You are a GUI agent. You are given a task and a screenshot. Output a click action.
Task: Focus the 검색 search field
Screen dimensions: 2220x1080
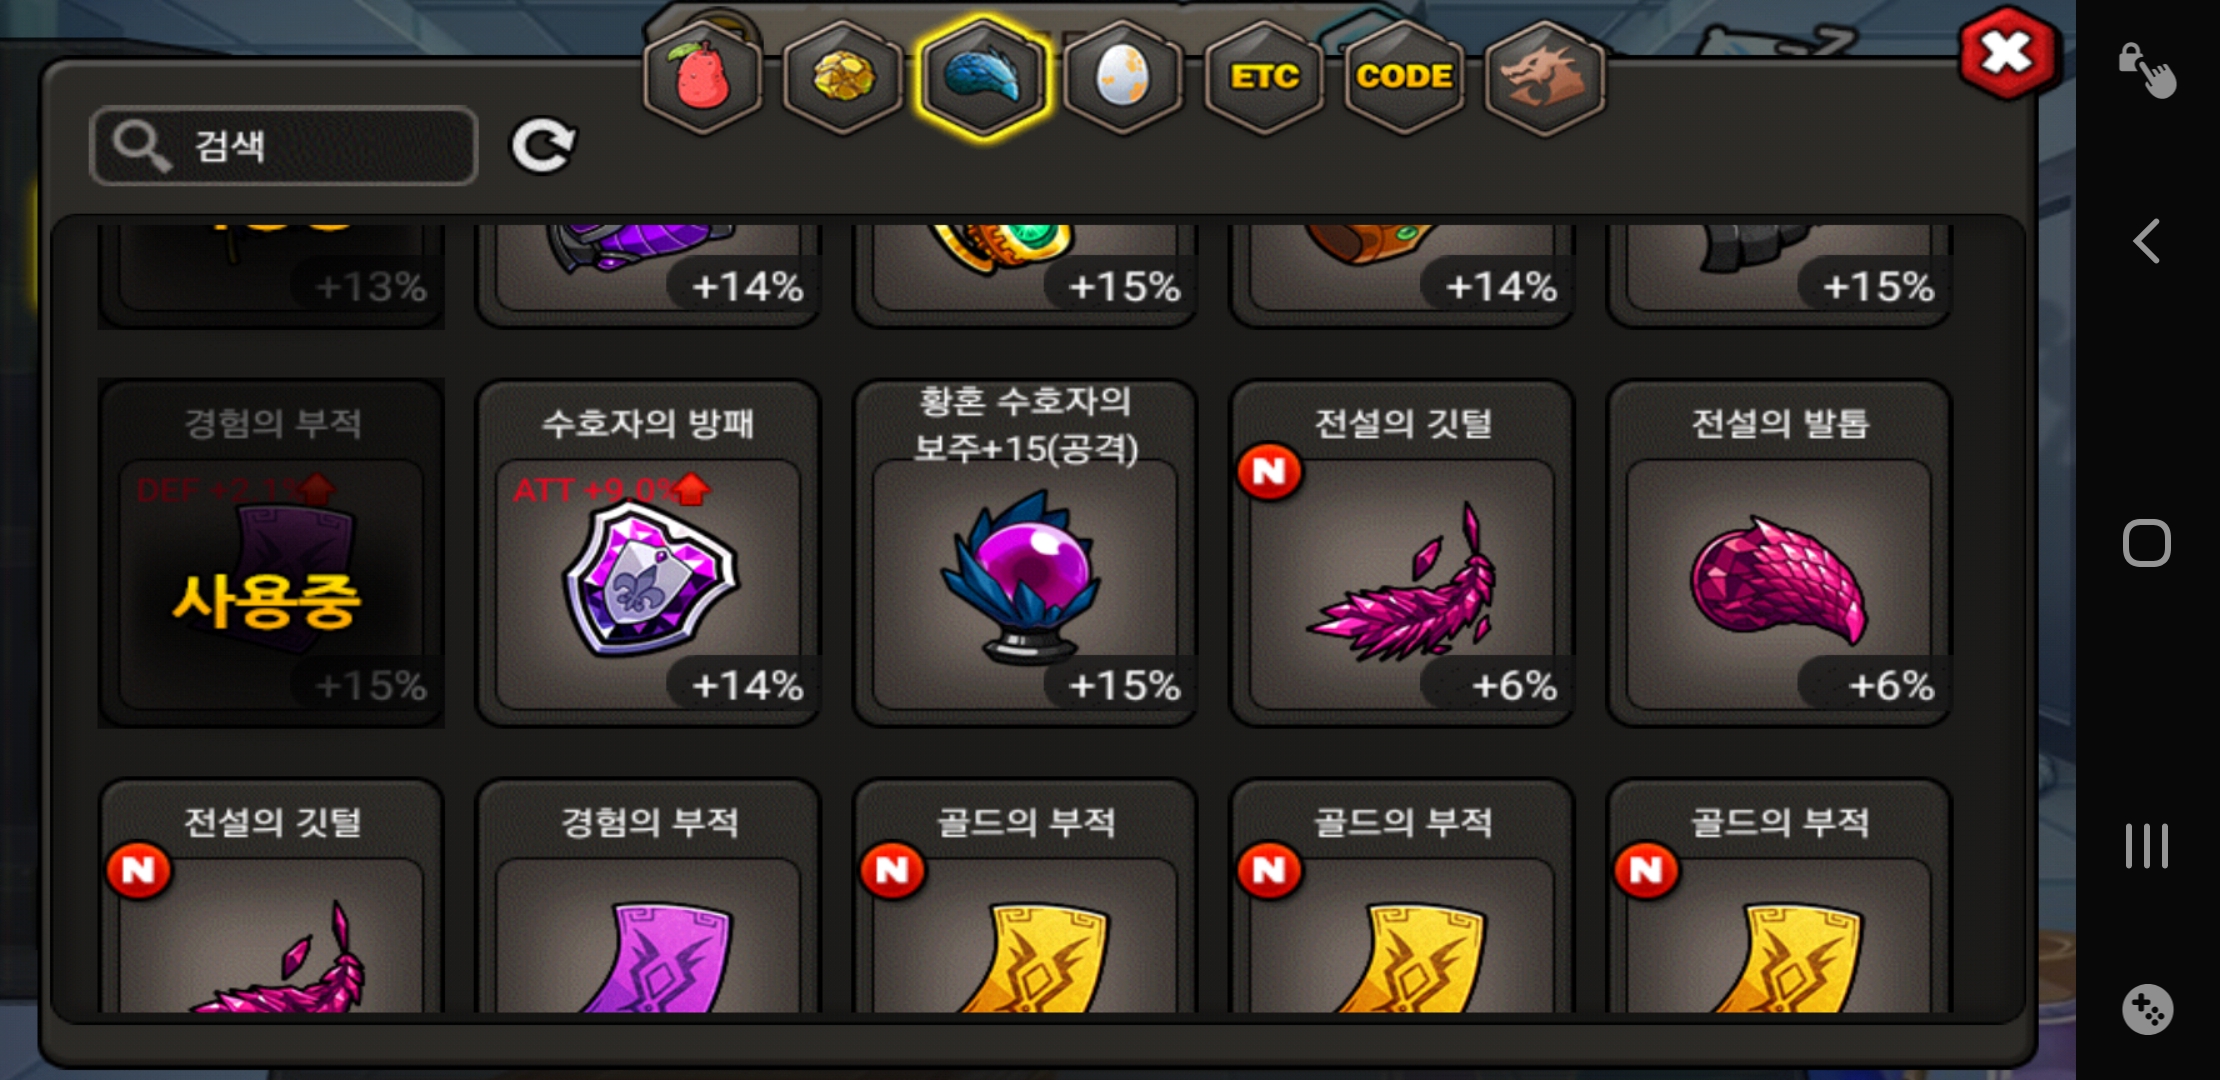pyautogui.click(x=284, y=146)
